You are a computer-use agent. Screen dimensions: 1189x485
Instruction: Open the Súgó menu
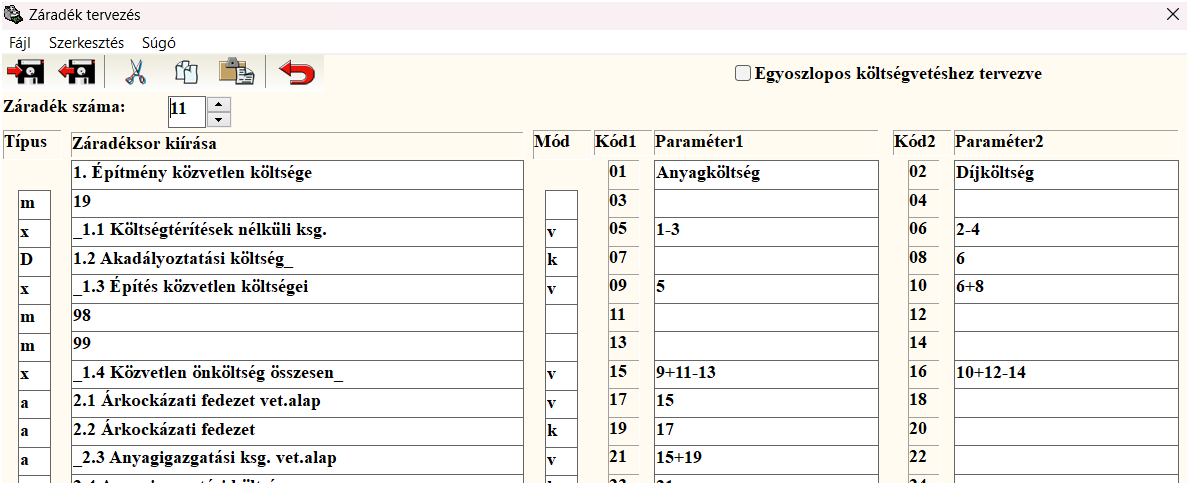pyautogui.click(x=159, y=43)
